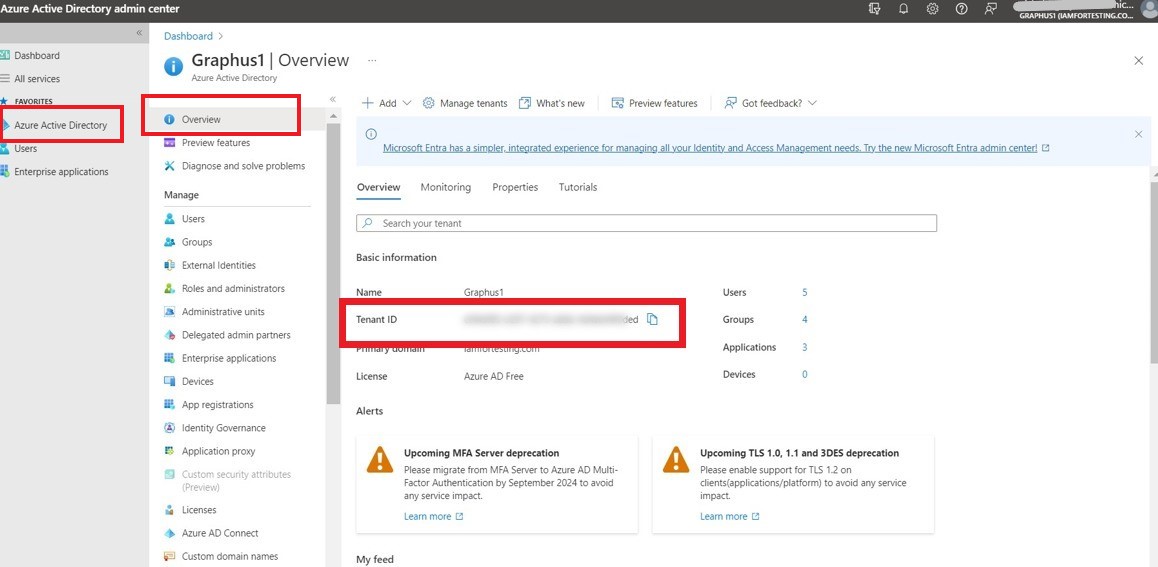Image resolution: width=1158 pixels, height=567 pixels.
Task: Open the ellipsis more options beside Overview title
Action: [372, 61]
